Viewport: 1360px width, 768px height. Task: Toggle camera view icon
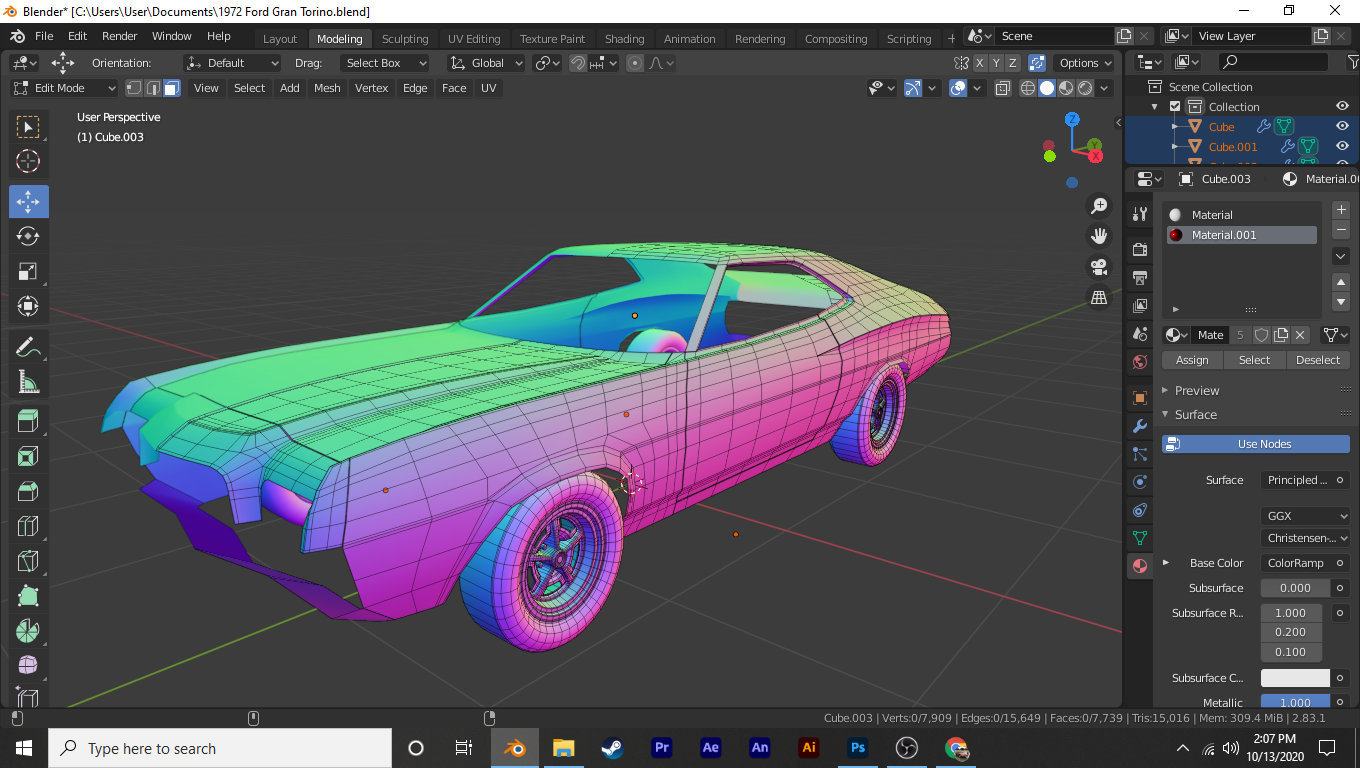(1099, 267)
